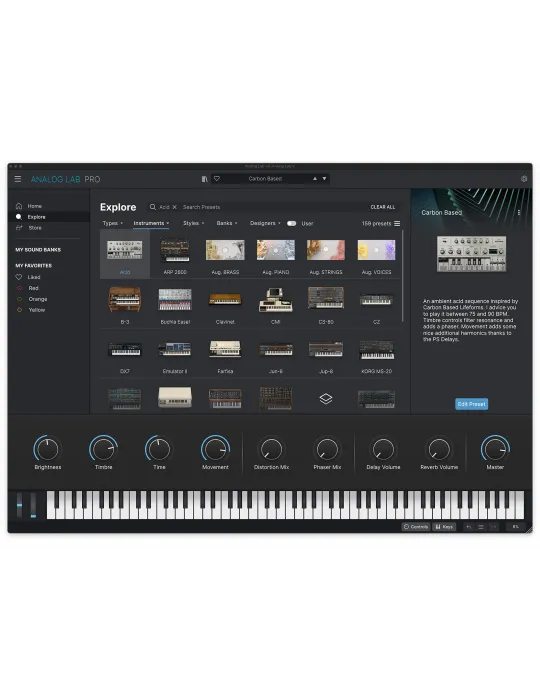Image resolution: width=540 pixels, height=700 pixels.
Task: Select the Emulator II instrument
Action: [175, 354]
